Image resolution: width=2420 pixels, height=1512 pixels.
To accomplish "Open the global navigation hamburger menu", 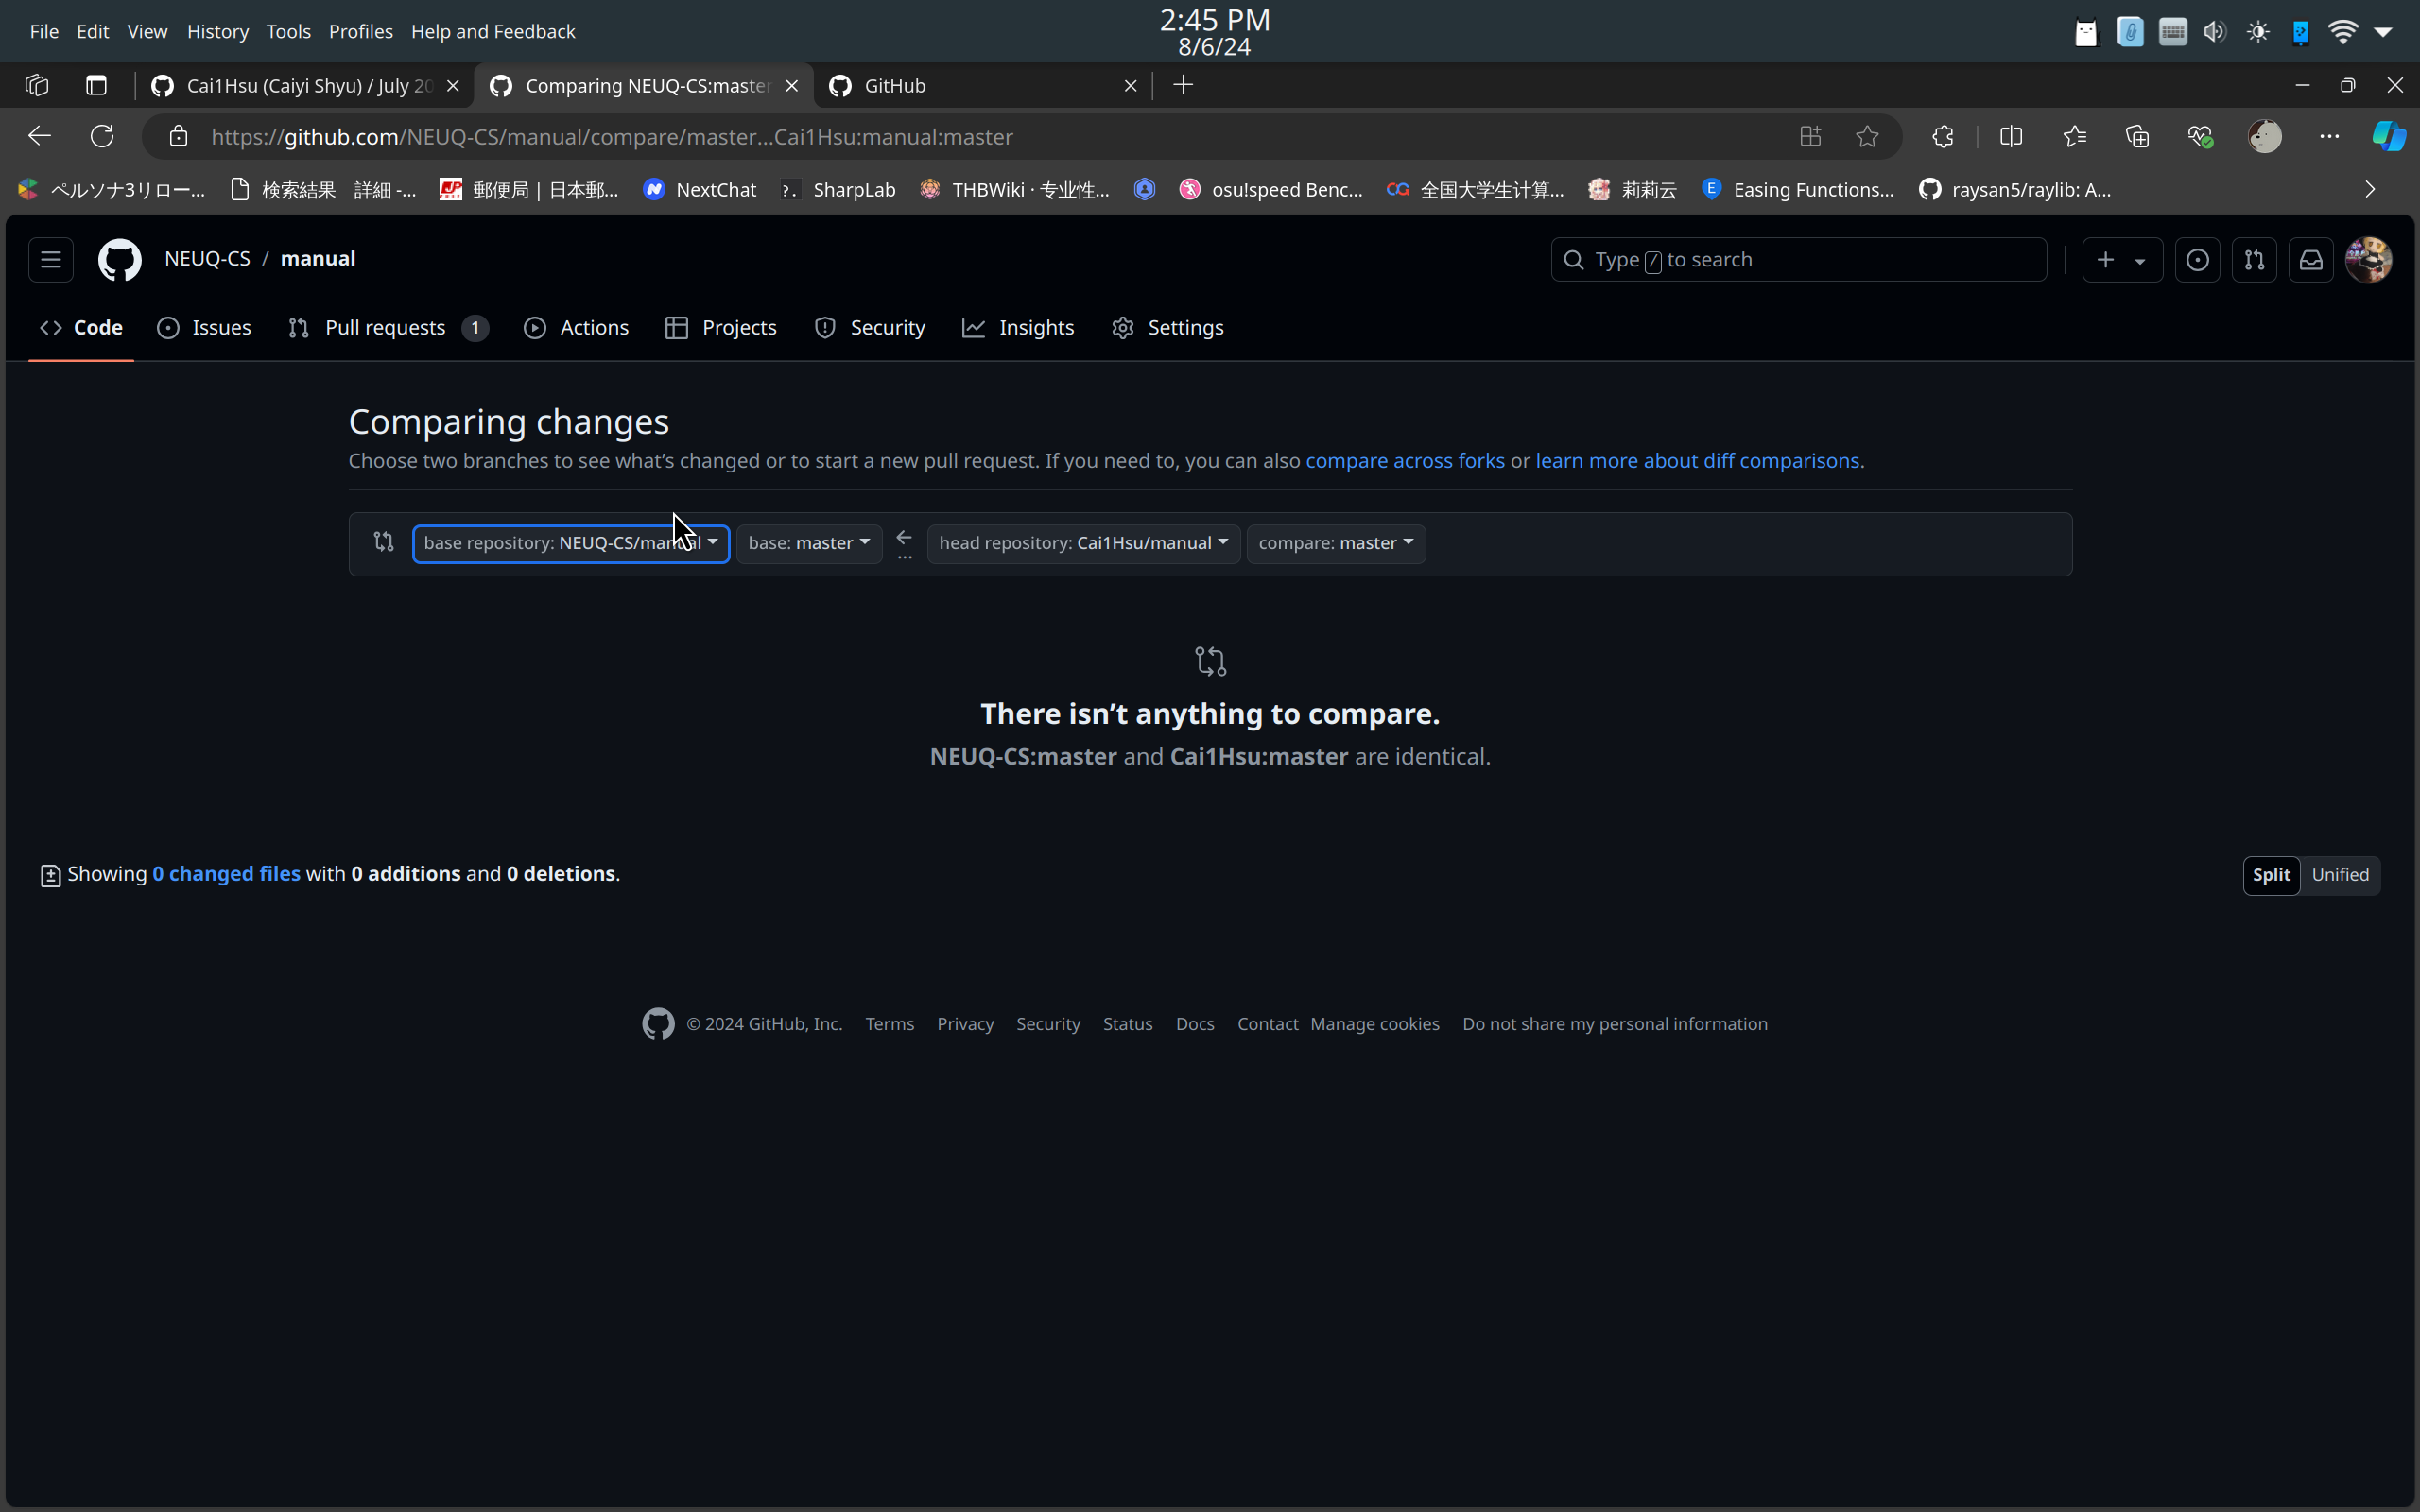I will [50, 259].
